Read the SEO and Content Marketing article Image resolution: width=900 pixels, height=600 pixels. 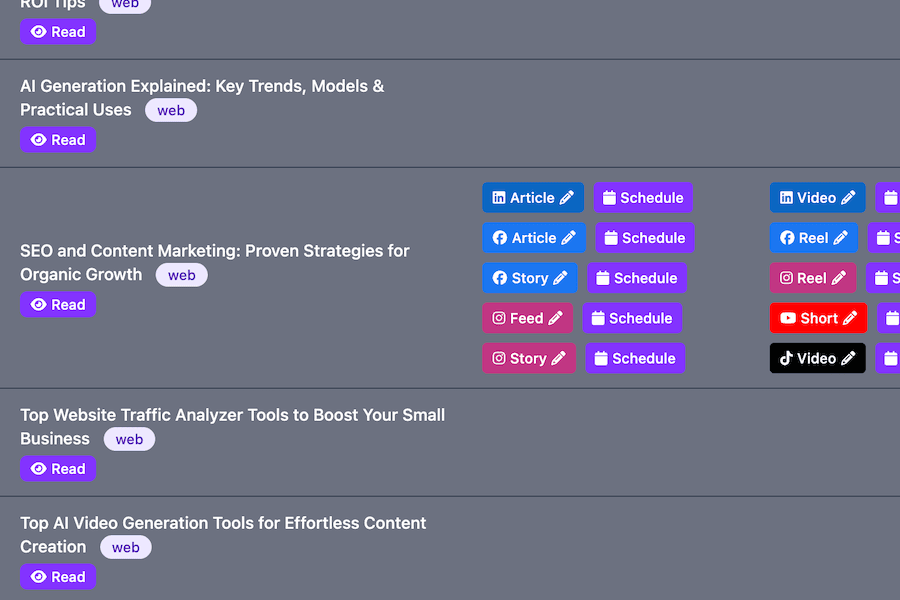(58, 305)
